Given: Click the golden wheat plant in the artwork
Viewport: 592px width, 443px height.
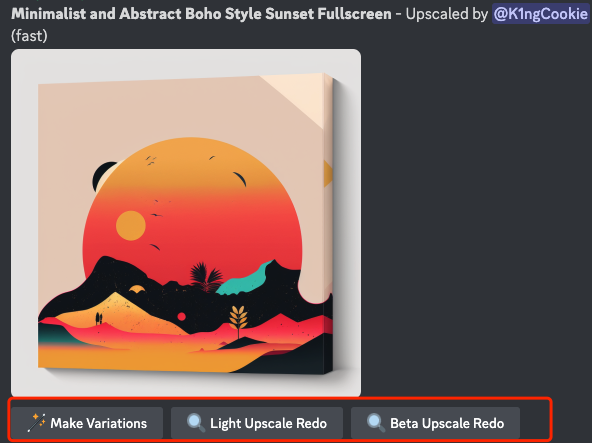Looking at the screenshot, I should (238, 321).
